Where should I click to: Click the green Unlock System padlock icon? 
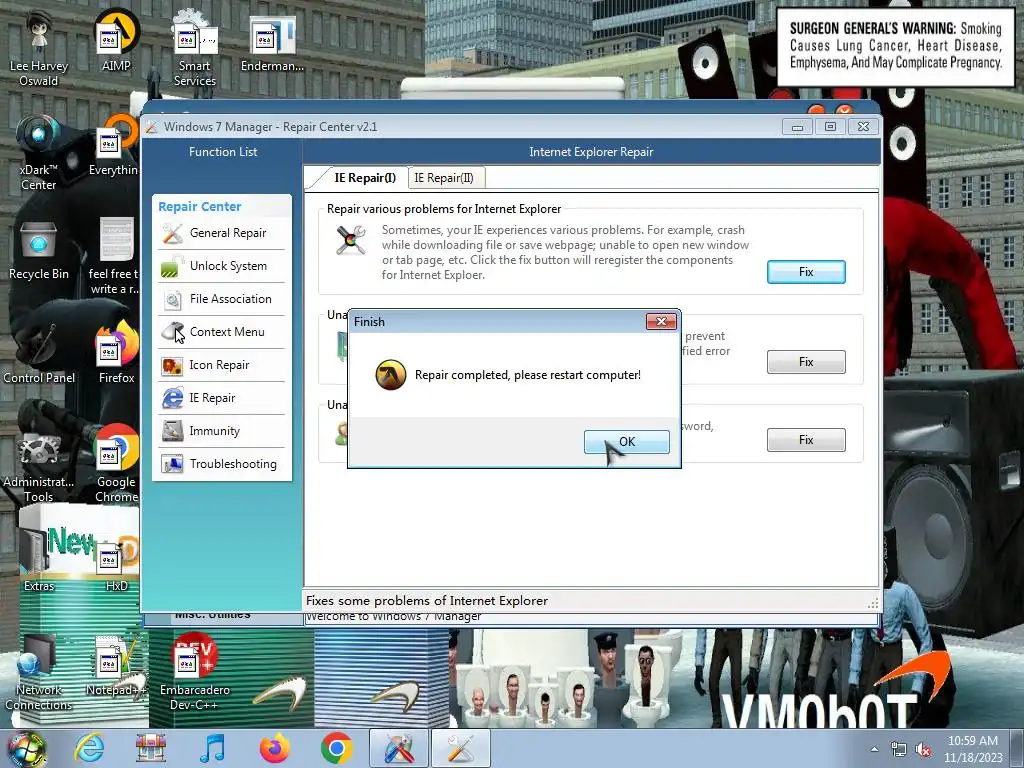(172, 266)
